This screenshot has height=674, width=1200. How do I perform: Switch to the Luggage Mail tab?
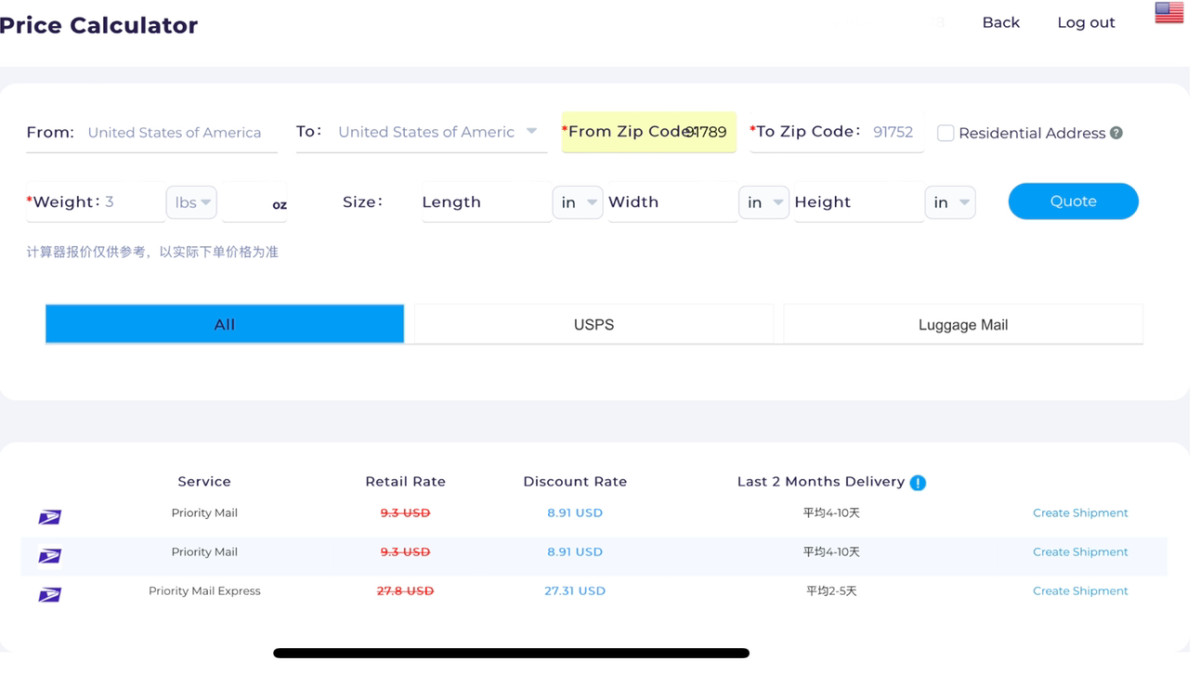click(x=962, y=325)
